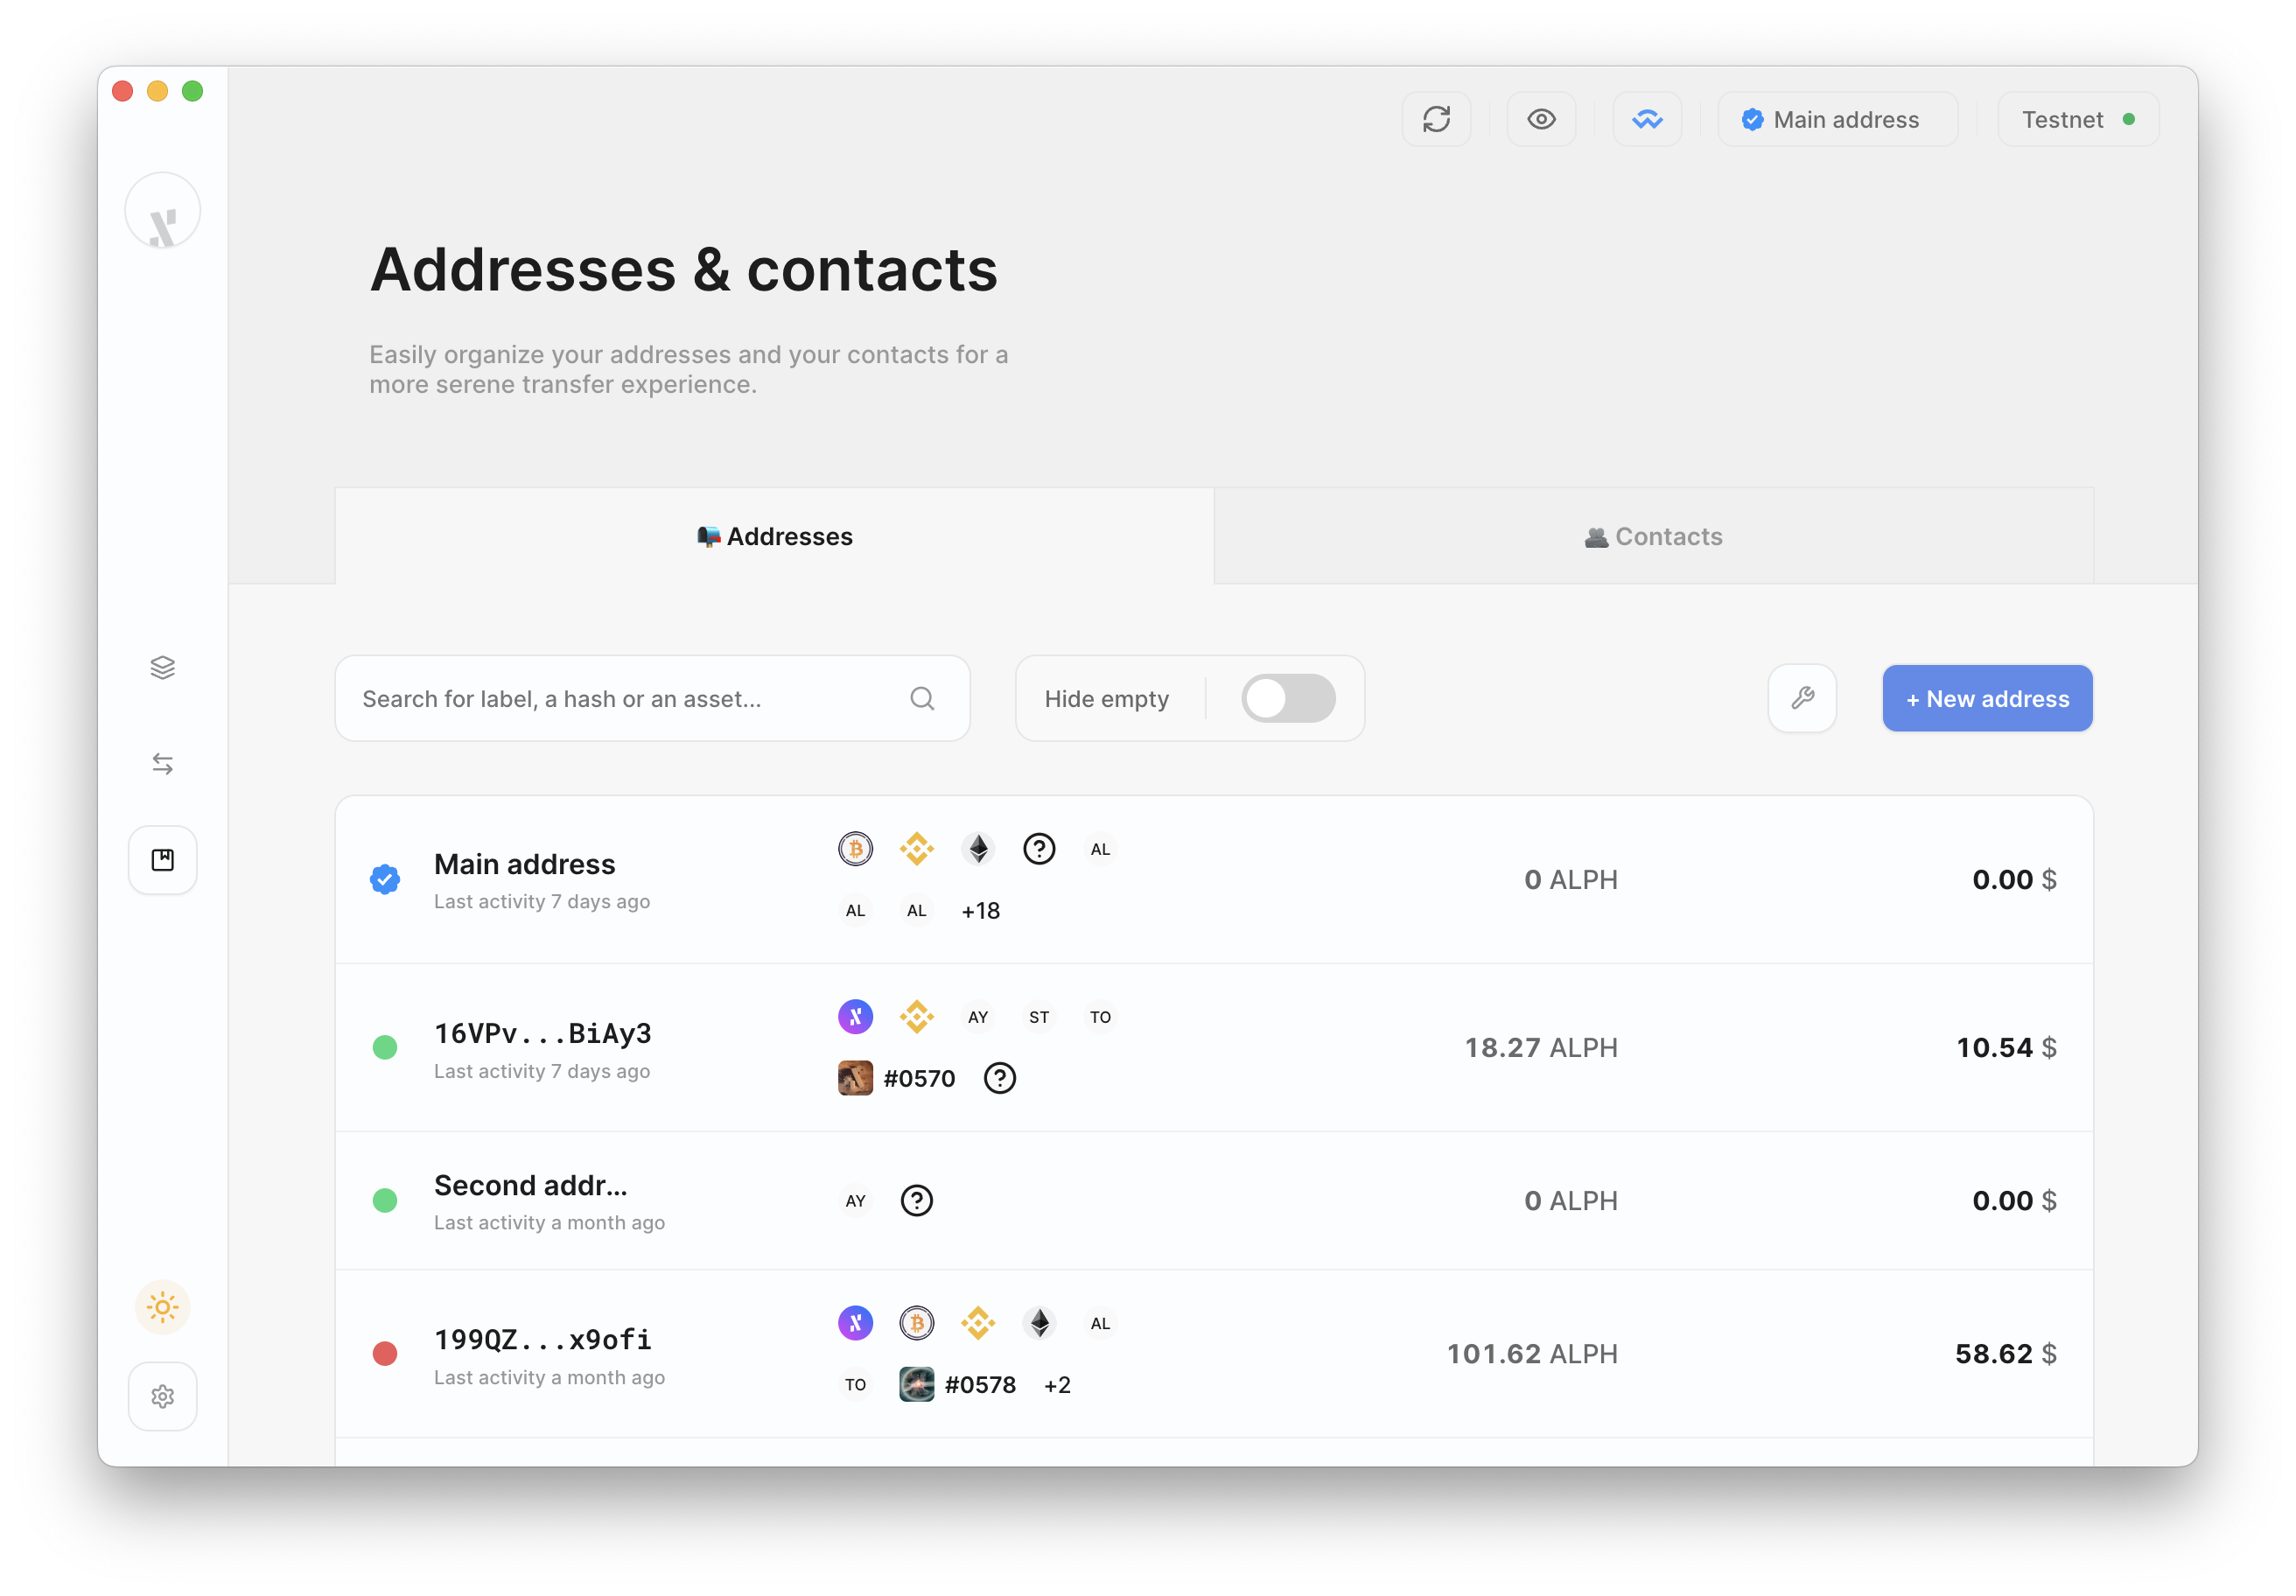Click the refresh data icon in top bar
2296x1596 pixels.
click(1436, 120)
